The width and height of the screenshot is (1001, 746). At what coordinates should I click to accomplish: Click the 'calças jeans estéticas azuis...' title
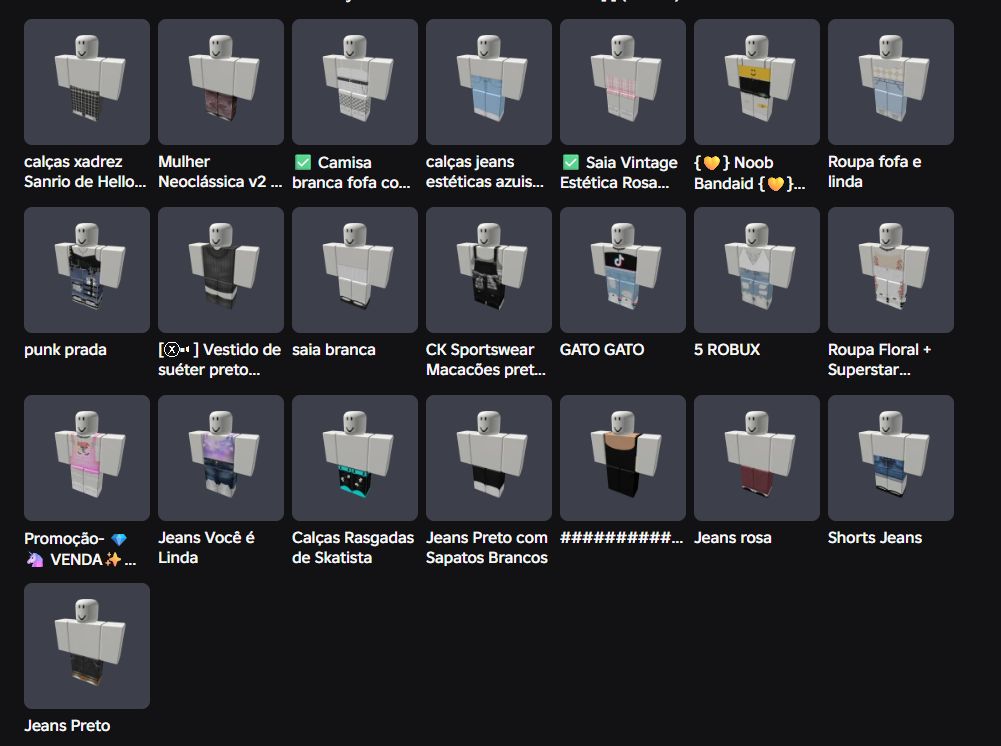tap(485, 172)
